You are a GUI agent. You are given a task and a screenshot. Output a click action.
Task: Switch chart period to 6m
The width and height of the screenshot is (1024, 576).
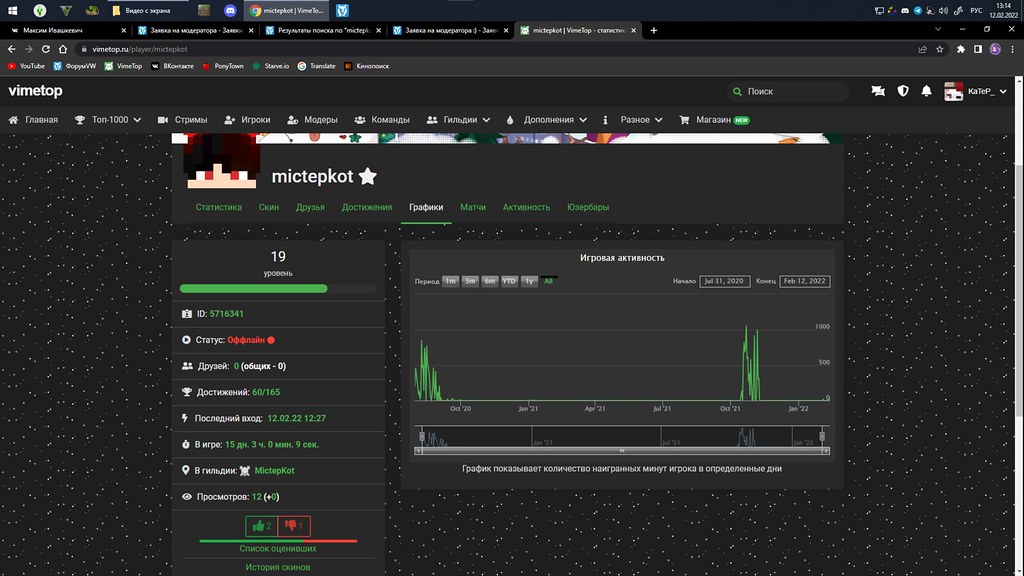point(489,281)
